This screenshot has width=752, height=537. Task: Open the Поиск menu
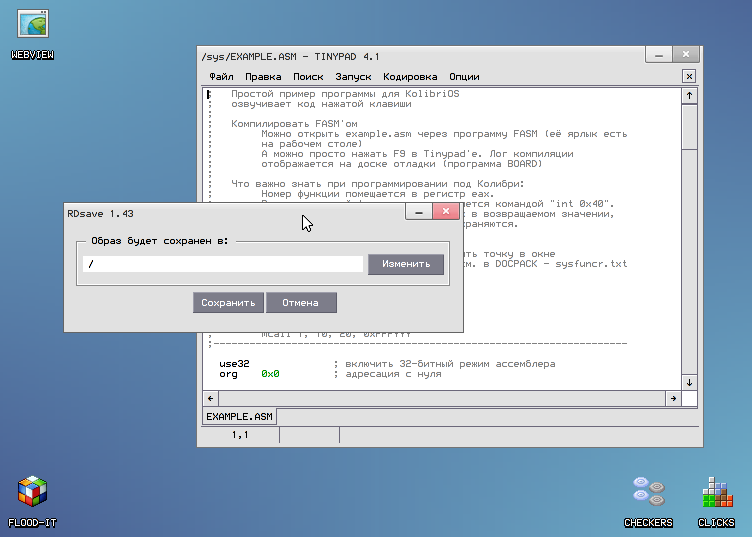[308, 76]
